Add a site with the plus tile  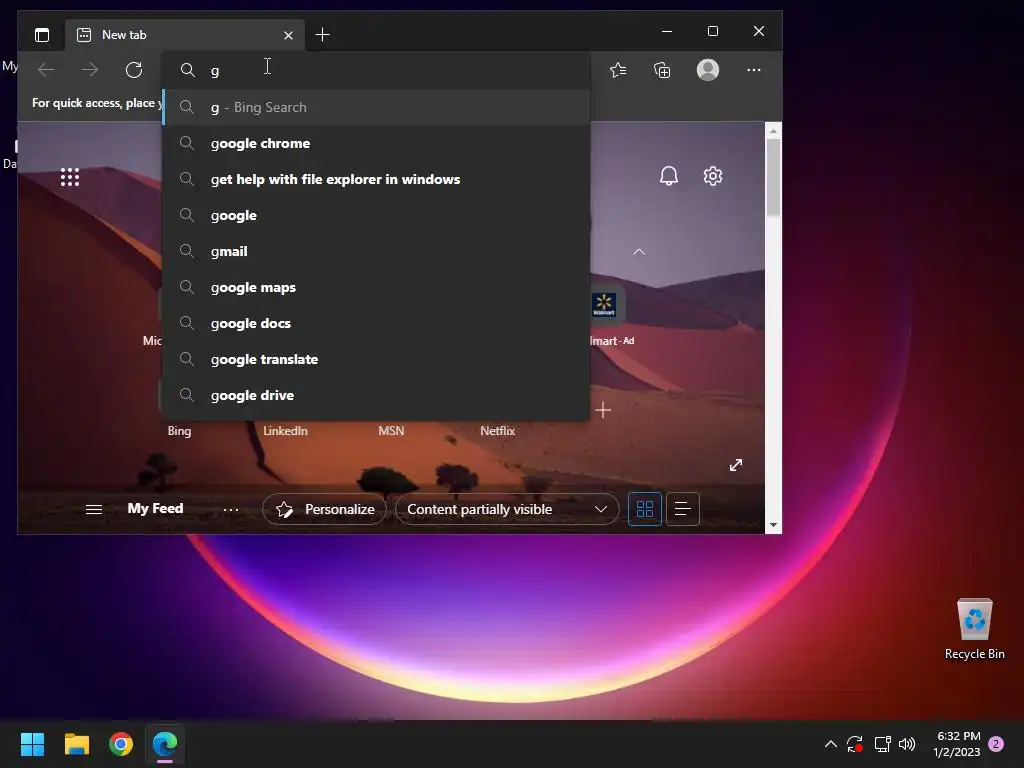(x=603, y=410)
